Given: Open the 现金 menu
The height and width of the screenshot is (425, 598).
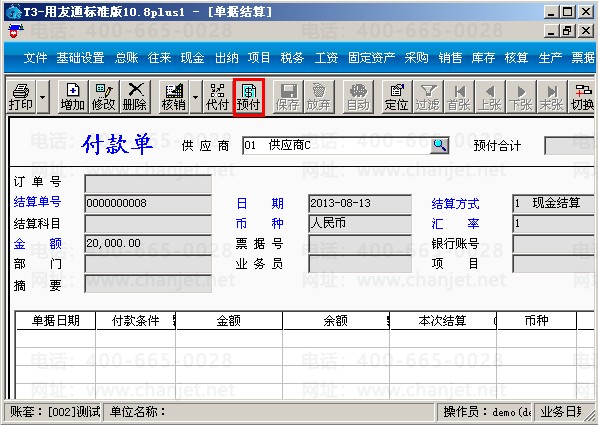Looking at the screenshot, I should click(x=193, y=58).
